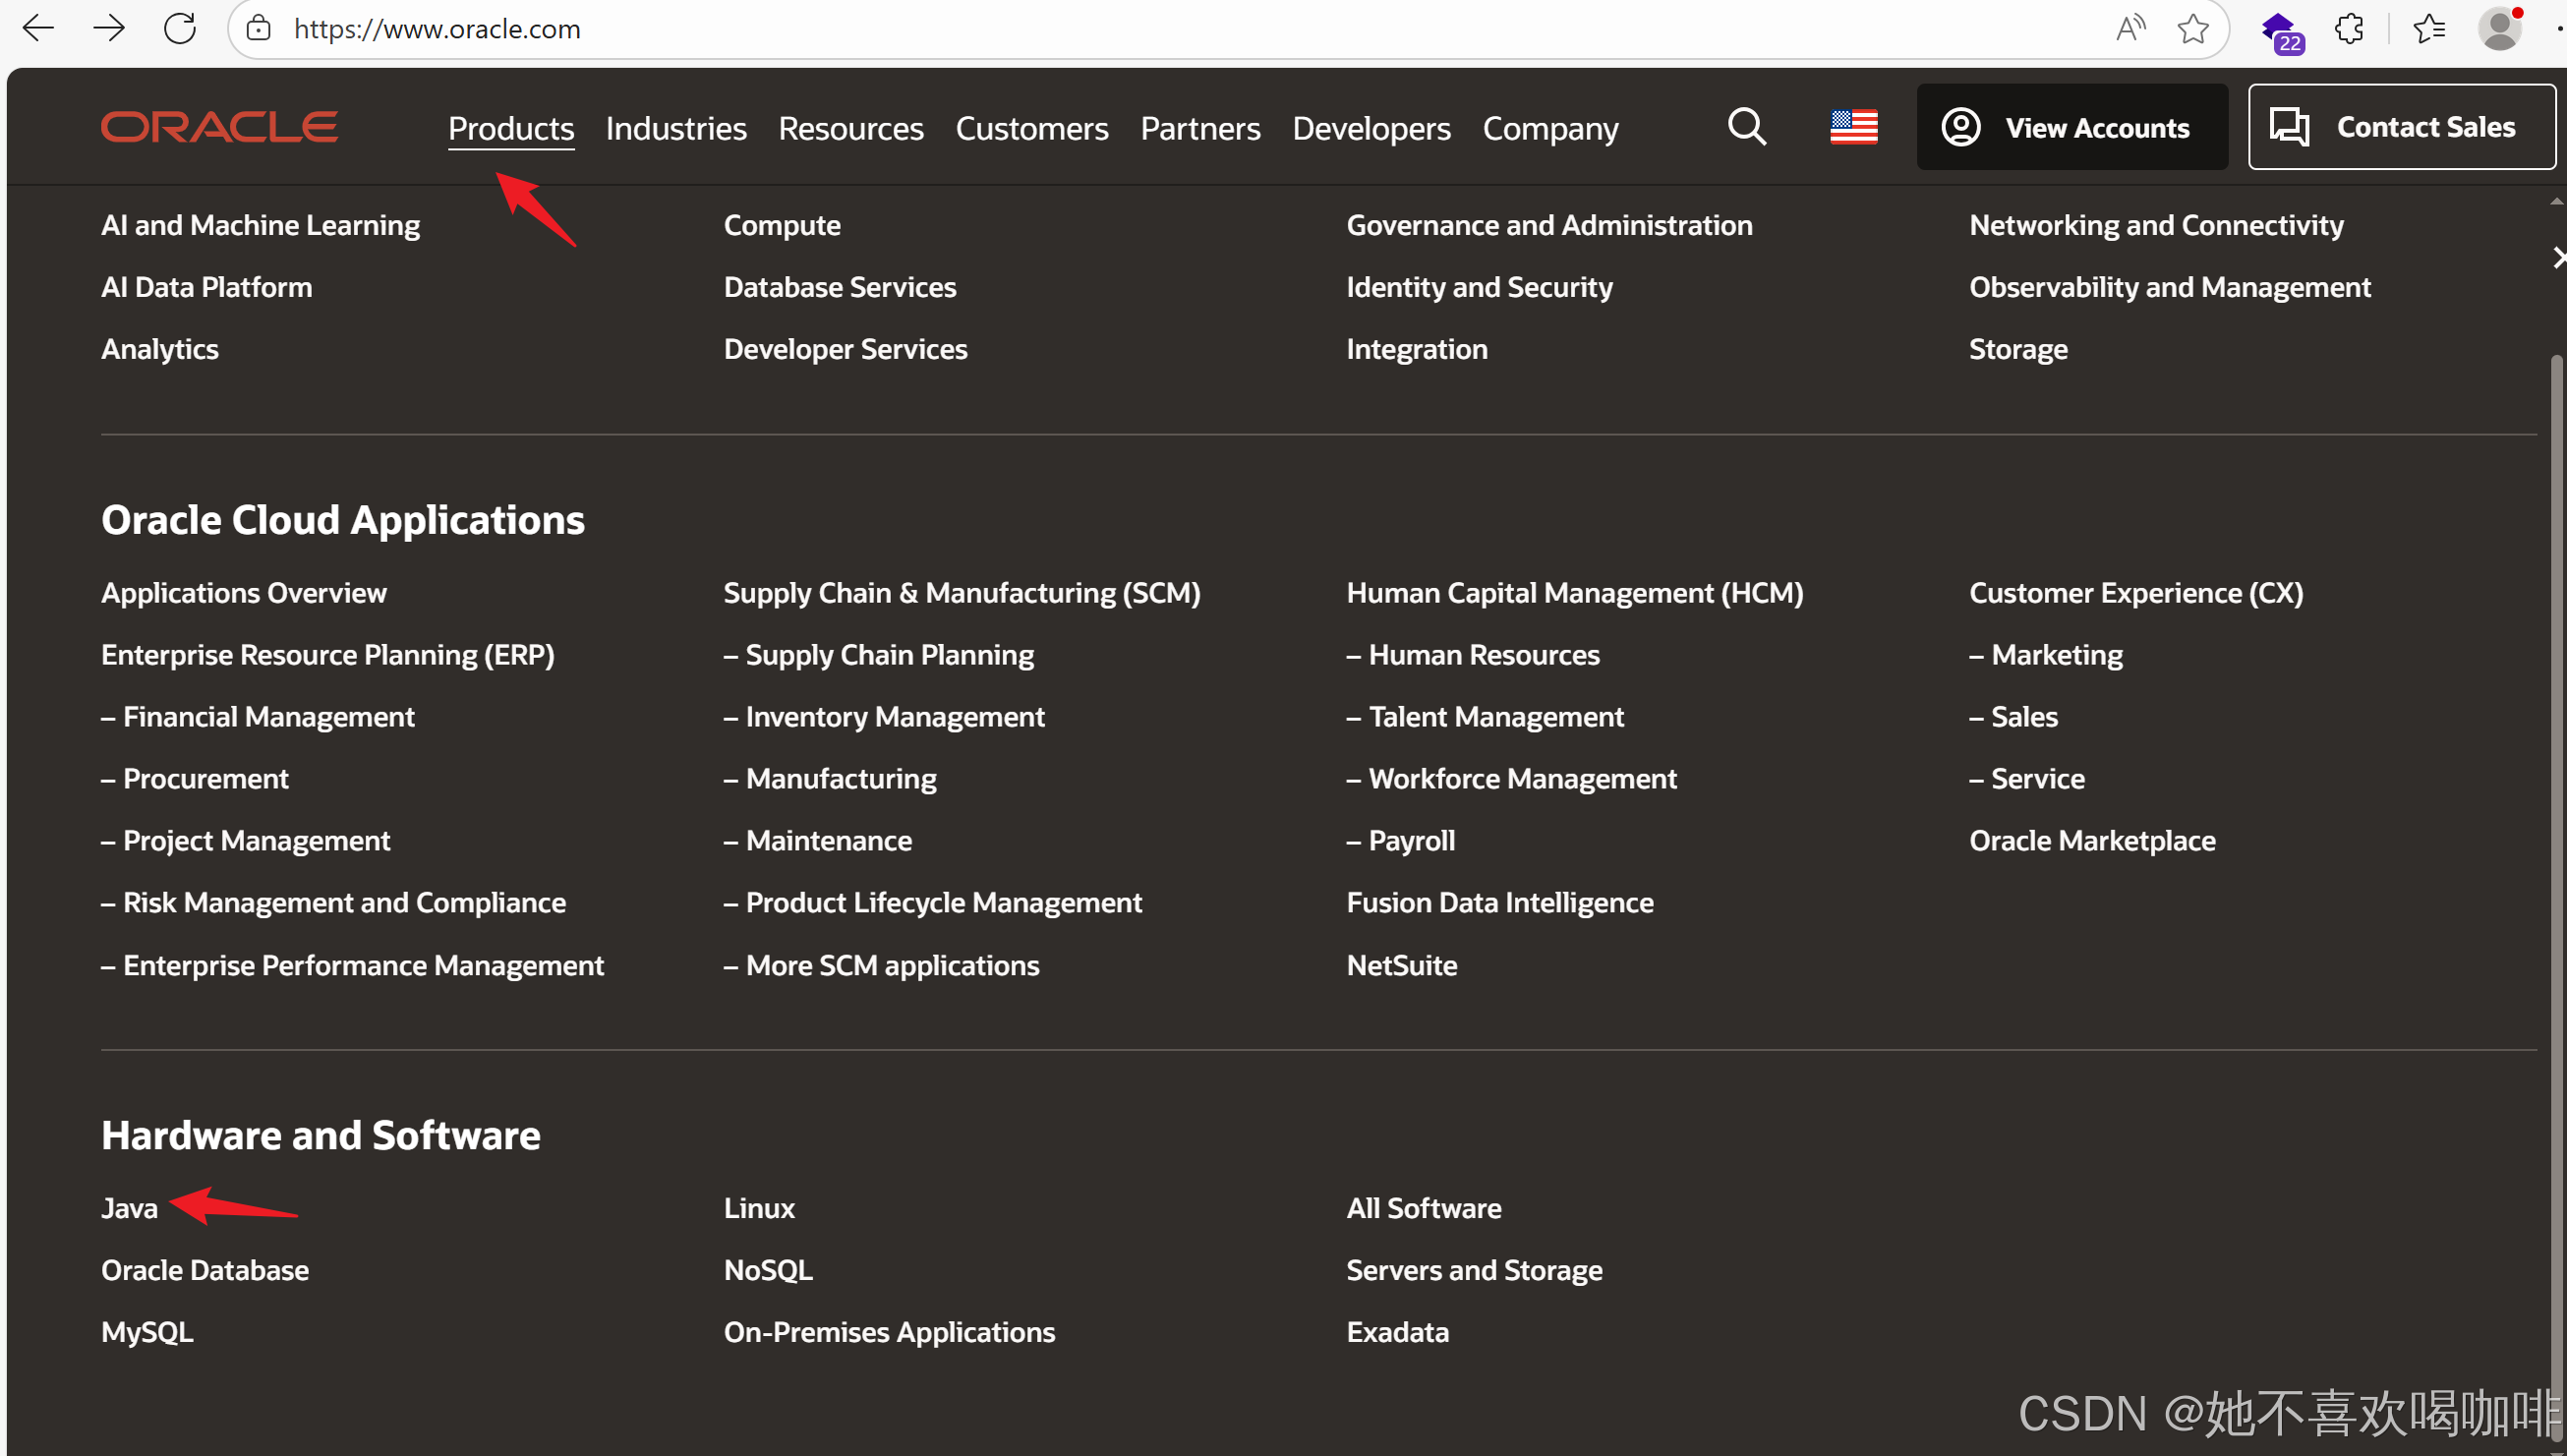Click the browser refresh icon
The height and width of the screenshot is (1456, 2567).
click(180, 28)
